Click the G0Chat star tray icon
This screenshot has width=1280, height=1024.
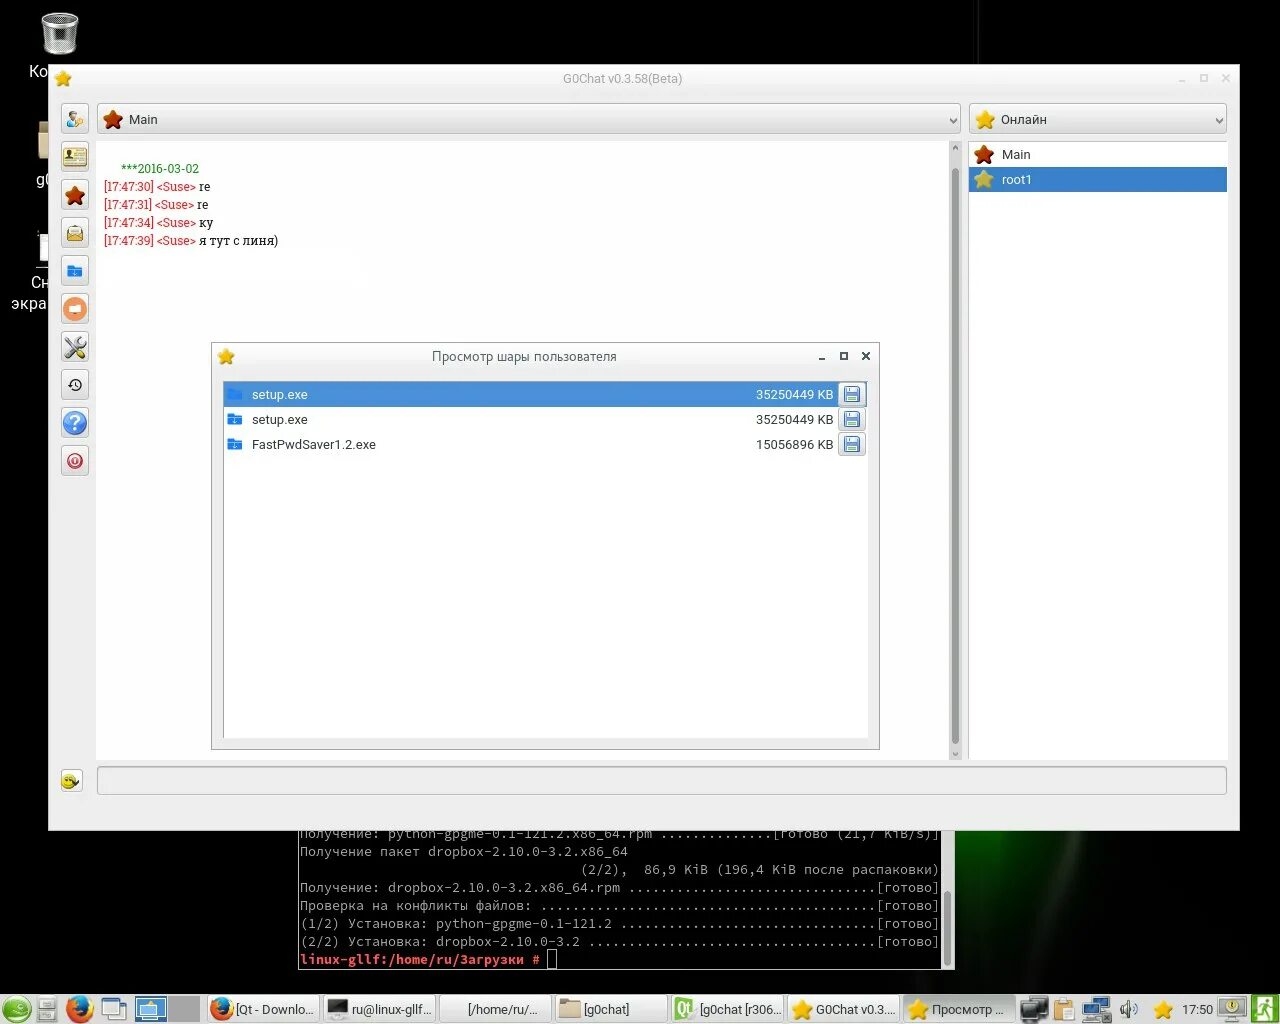click(x=1163, y=1010)
